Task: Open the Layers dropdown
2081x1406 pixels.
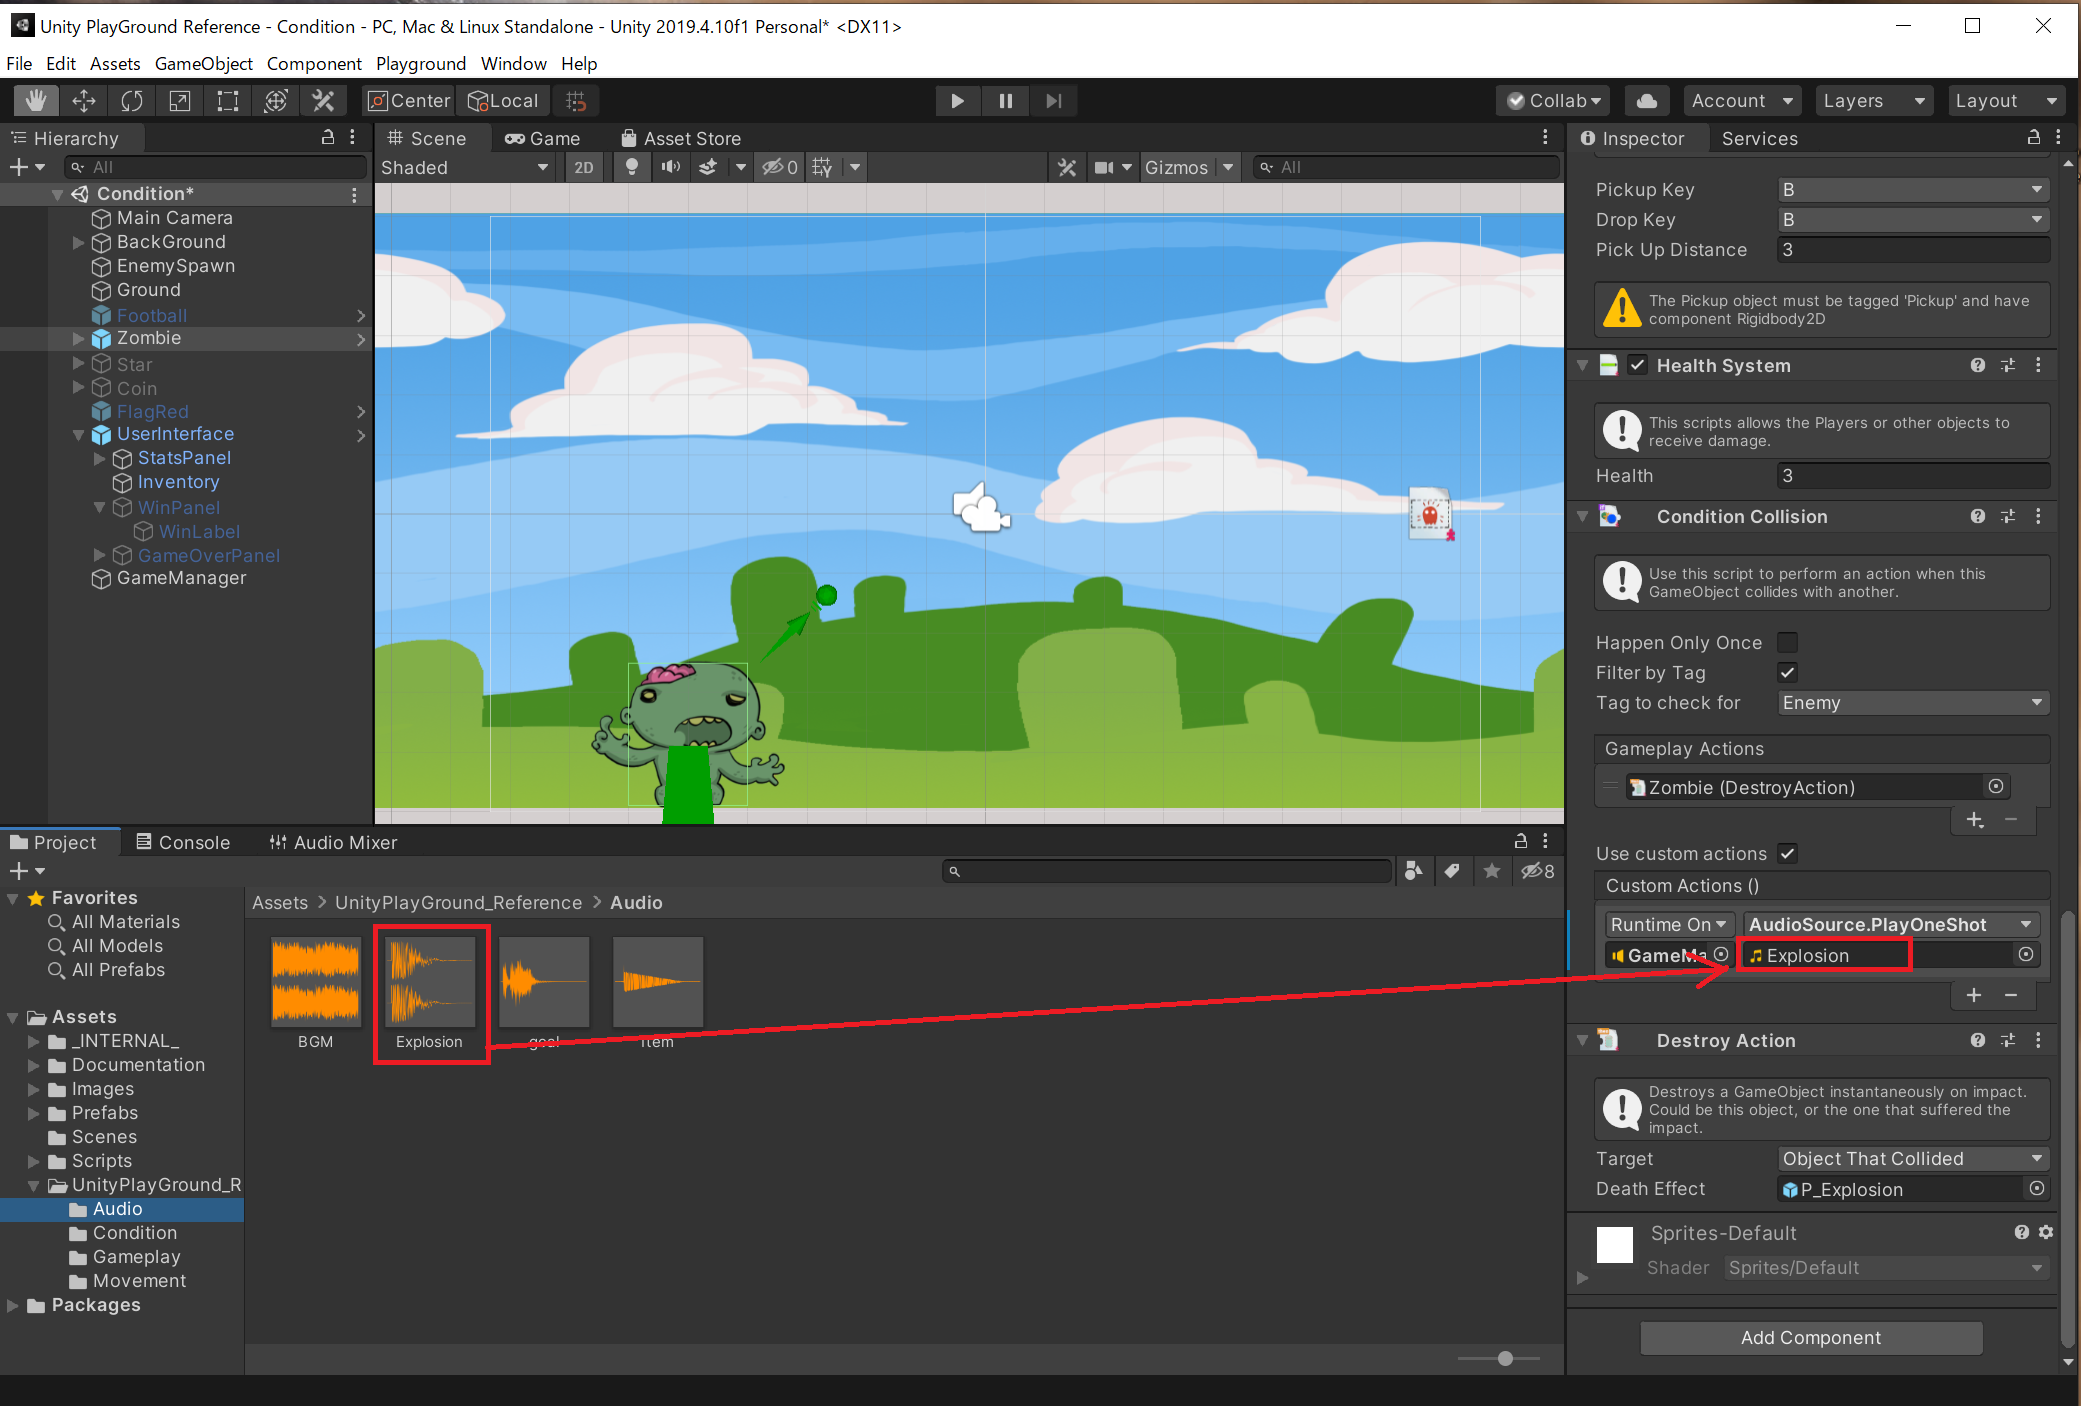Action: (x=1872, y=101)
